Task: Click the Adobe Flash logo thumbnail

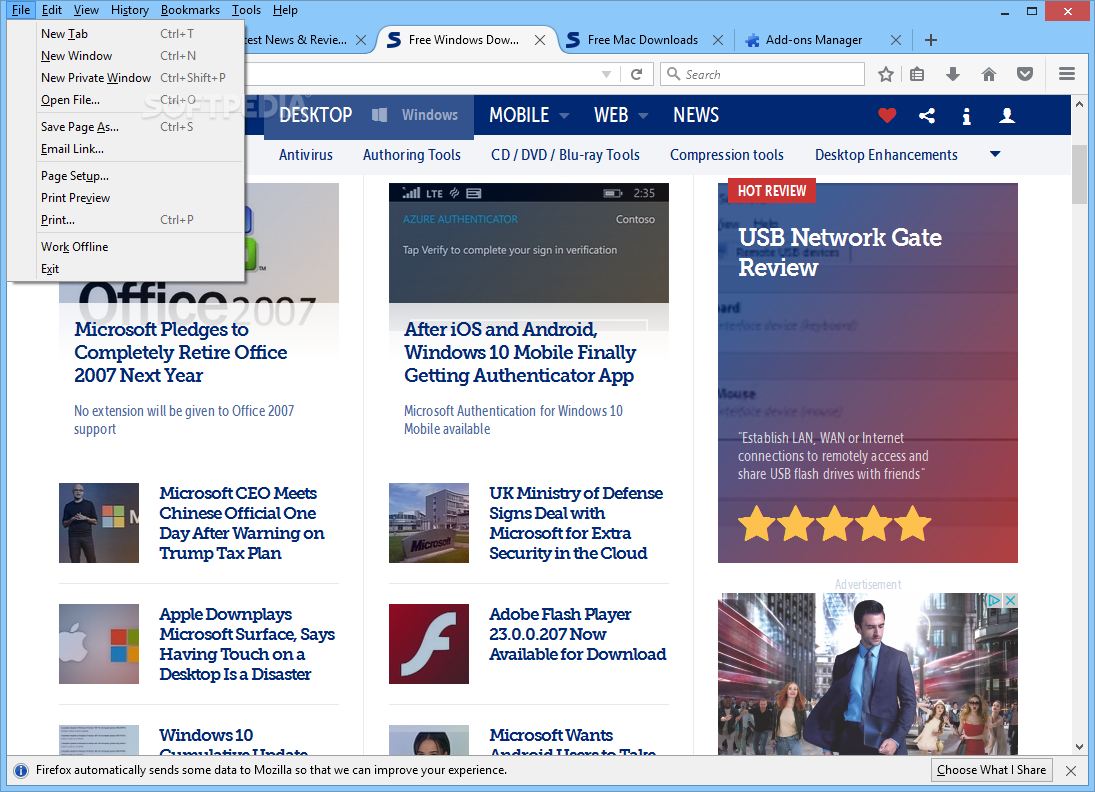Action: coord(429,644)
